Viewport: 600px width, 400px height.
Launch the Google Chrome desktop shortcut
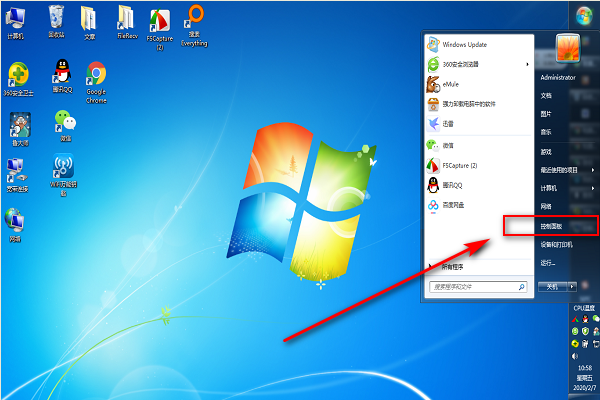pyautogui.click(x=96, y=83)
